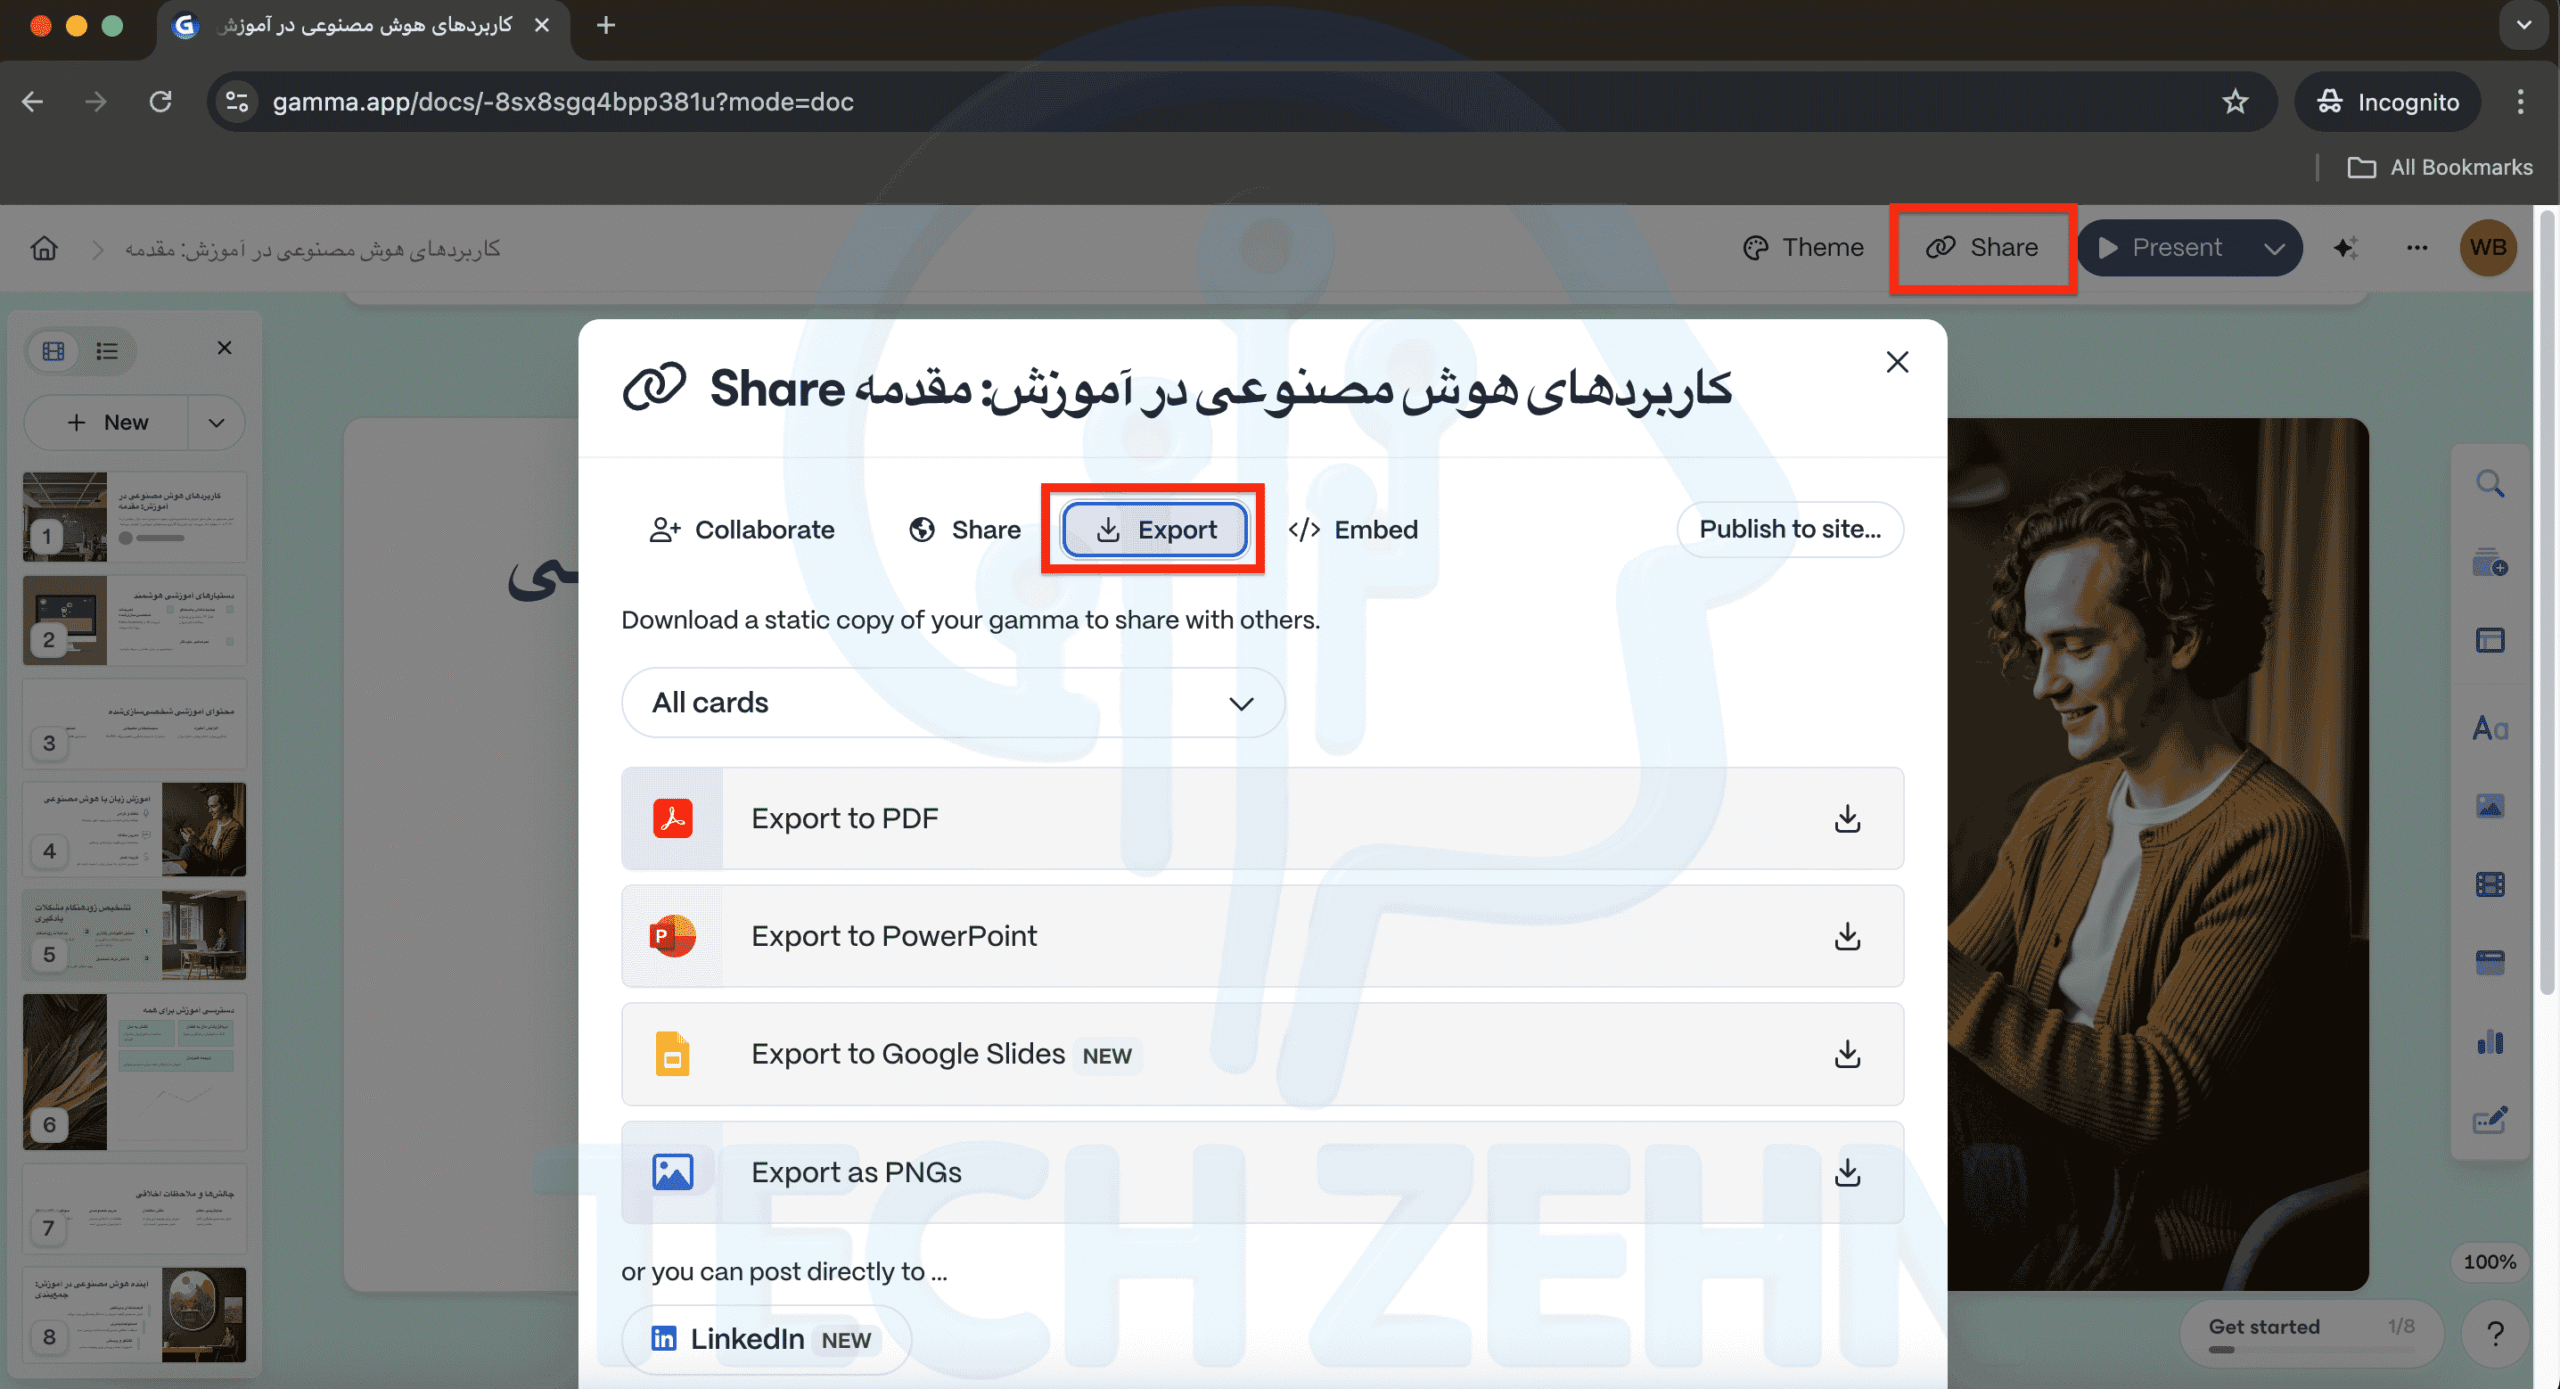Select card 5 thumbnail

point(134,934)
